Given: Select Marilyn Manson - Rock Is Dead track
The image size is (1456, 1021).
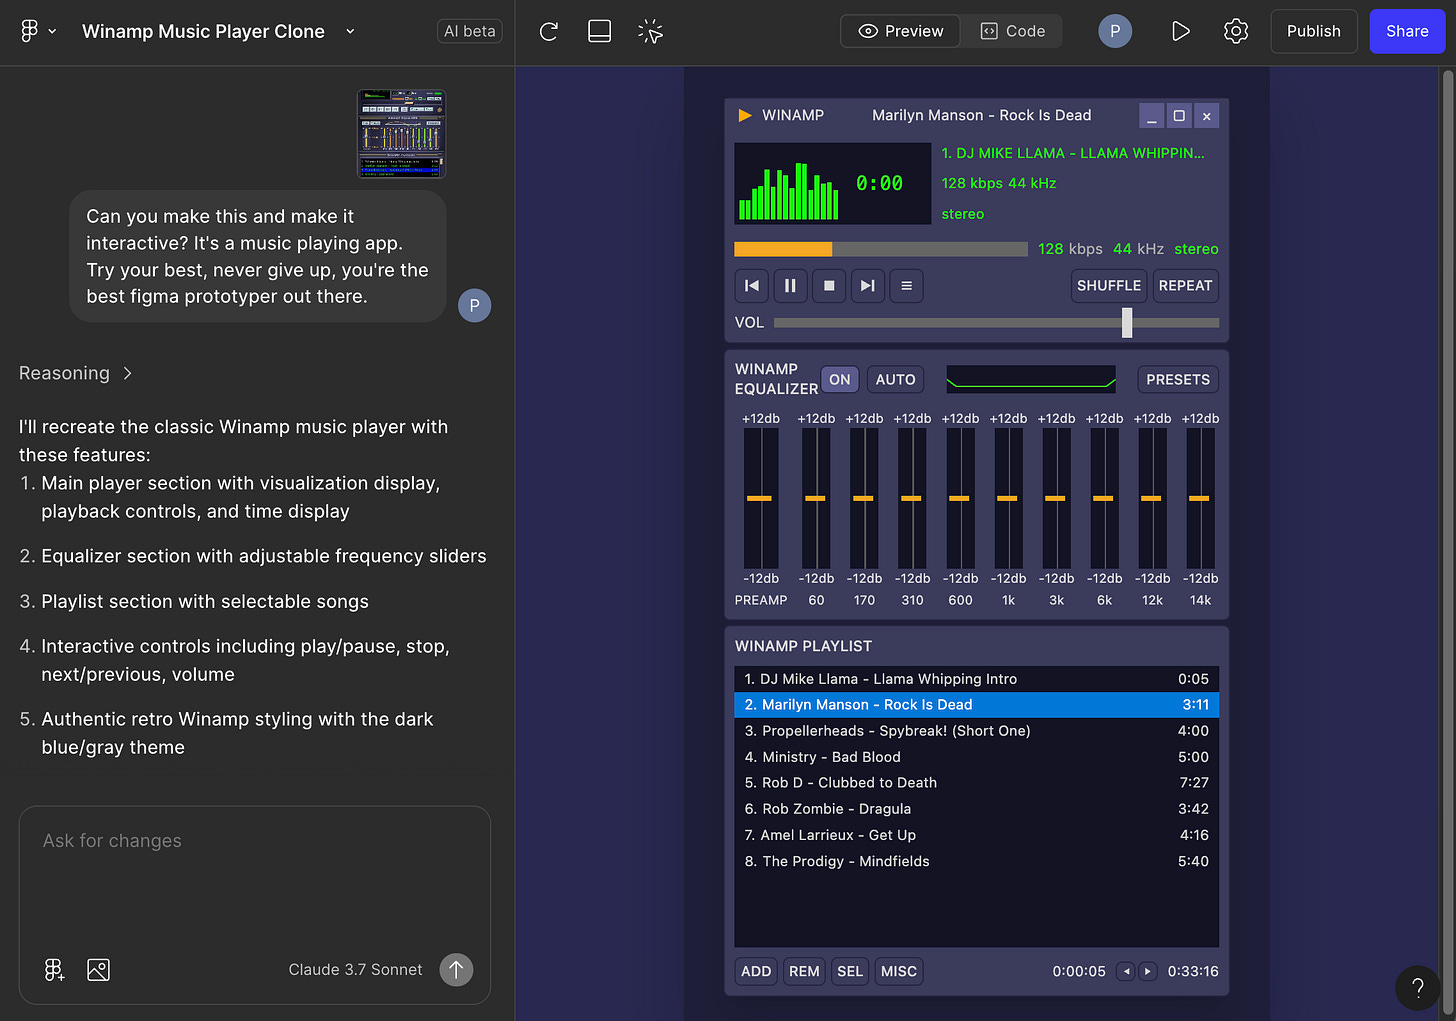Looking at the screenshot, I should point(976,705).
